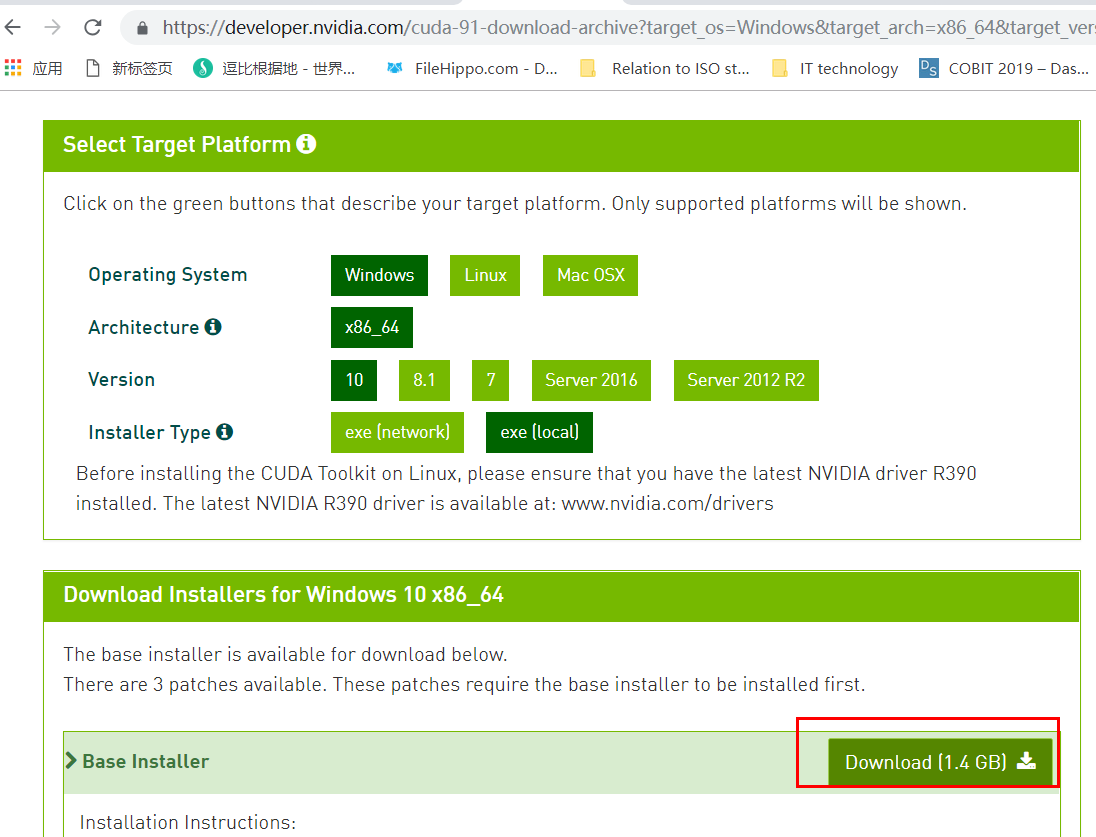Viewport: 1096px width, 837px height.
Task: Click the Operating System row label
Action: tap(168, 275)
